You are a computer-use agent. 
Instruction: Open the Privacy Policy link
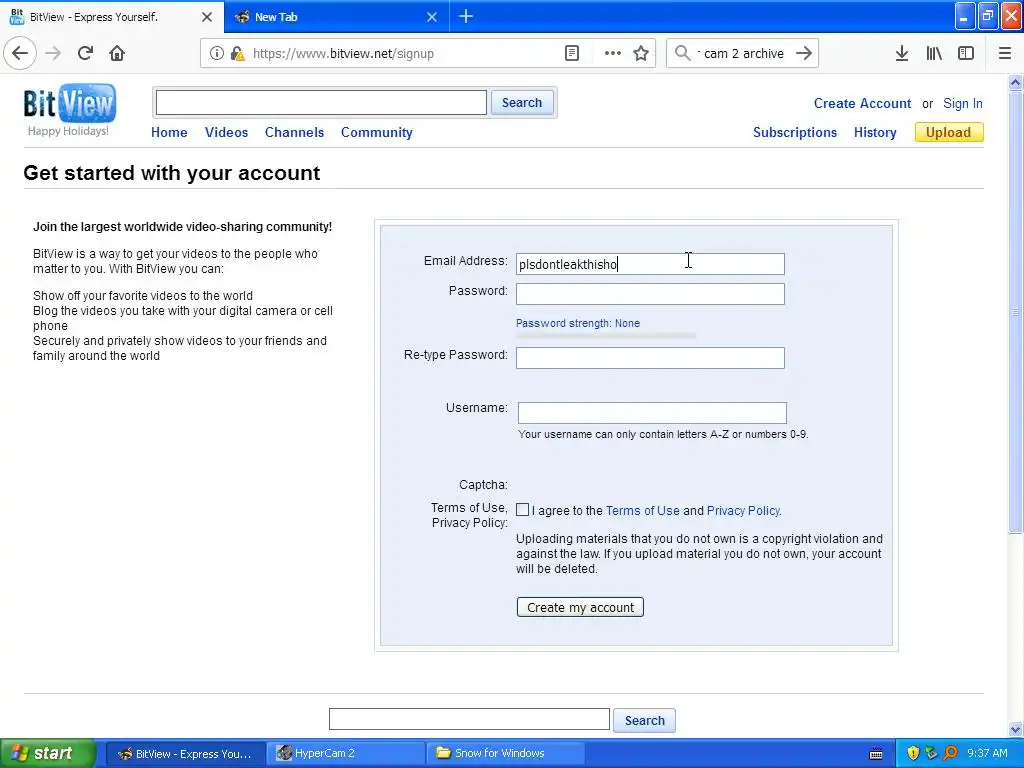(x=743, y=511)
